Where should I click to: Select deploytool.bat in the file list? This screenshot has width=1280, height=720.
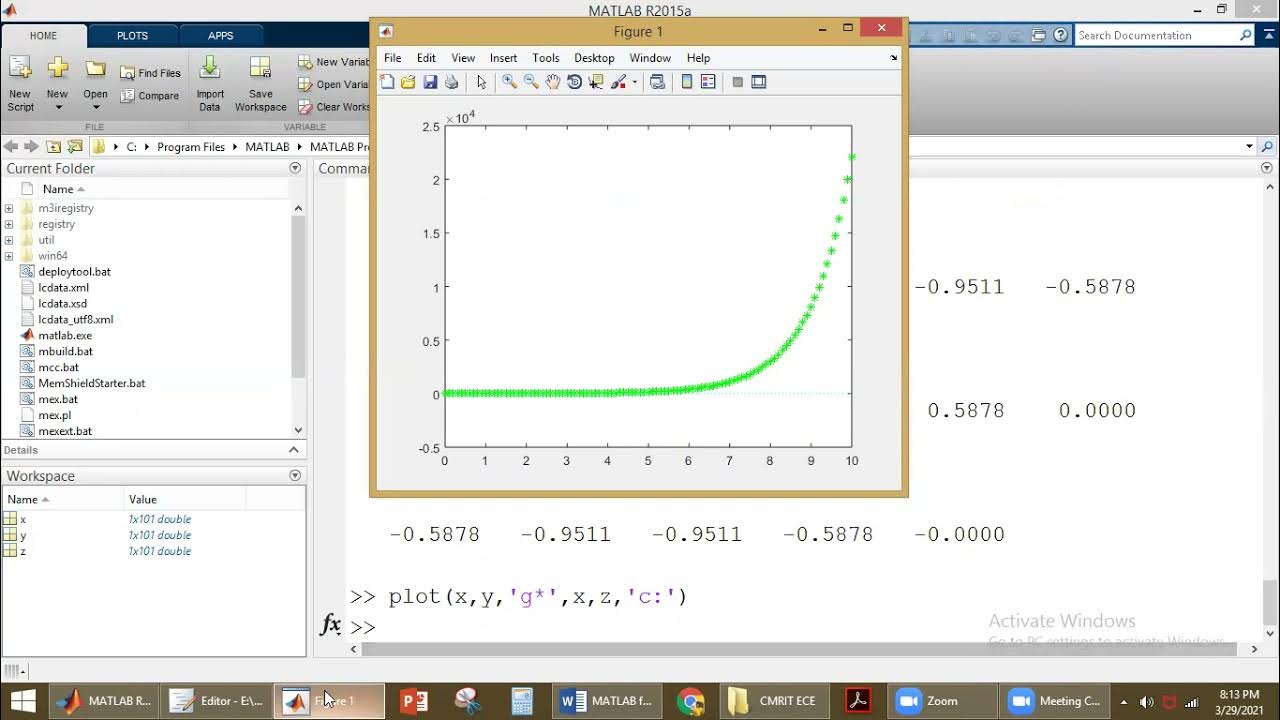74,272
